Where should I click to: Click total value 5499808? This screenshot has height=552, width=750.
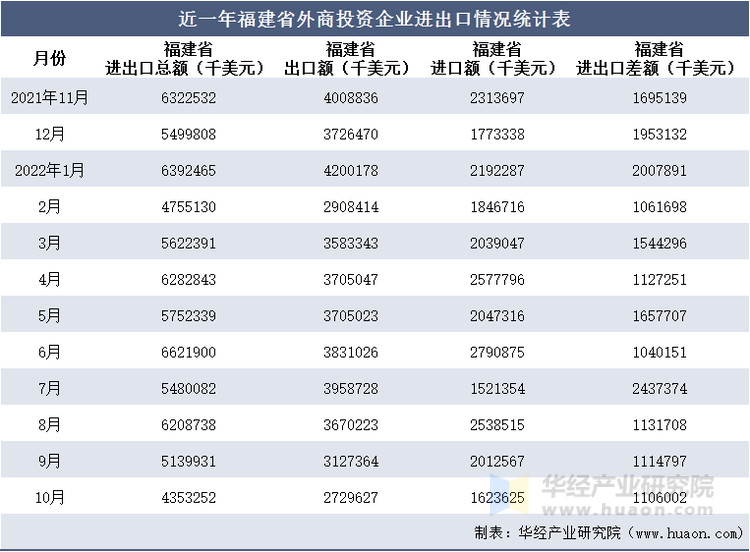pyautogui.click(x=188, y=134)
